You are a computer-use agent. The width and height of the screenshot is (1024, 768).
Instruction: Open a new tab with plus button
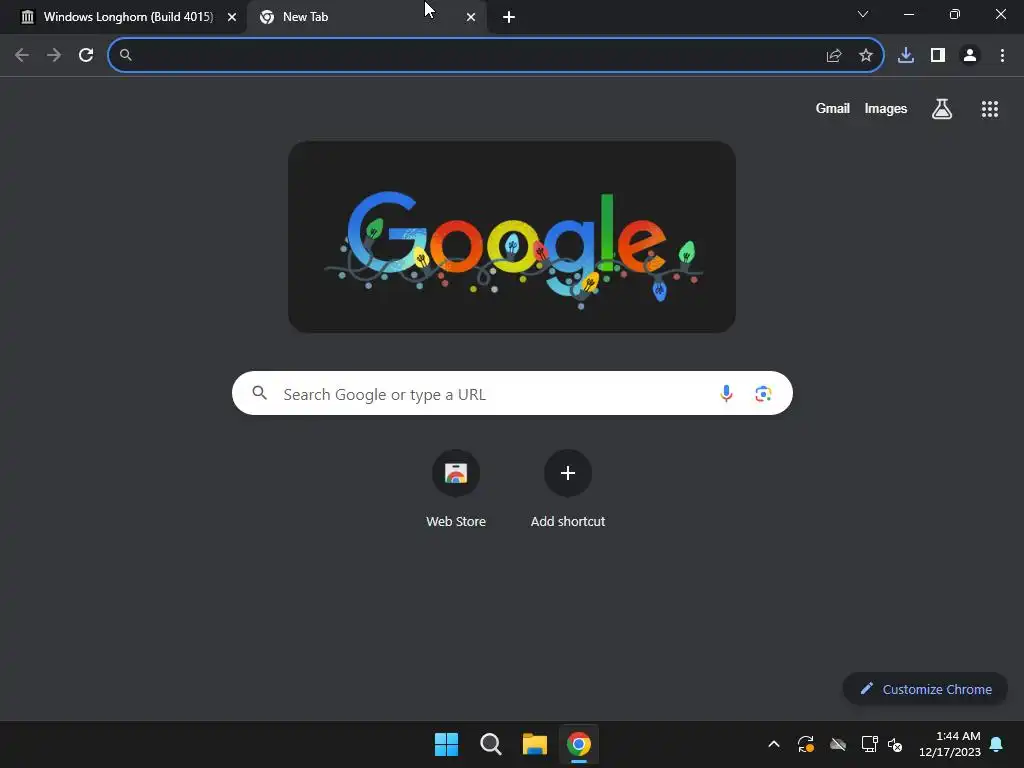[x=509, y=18]
